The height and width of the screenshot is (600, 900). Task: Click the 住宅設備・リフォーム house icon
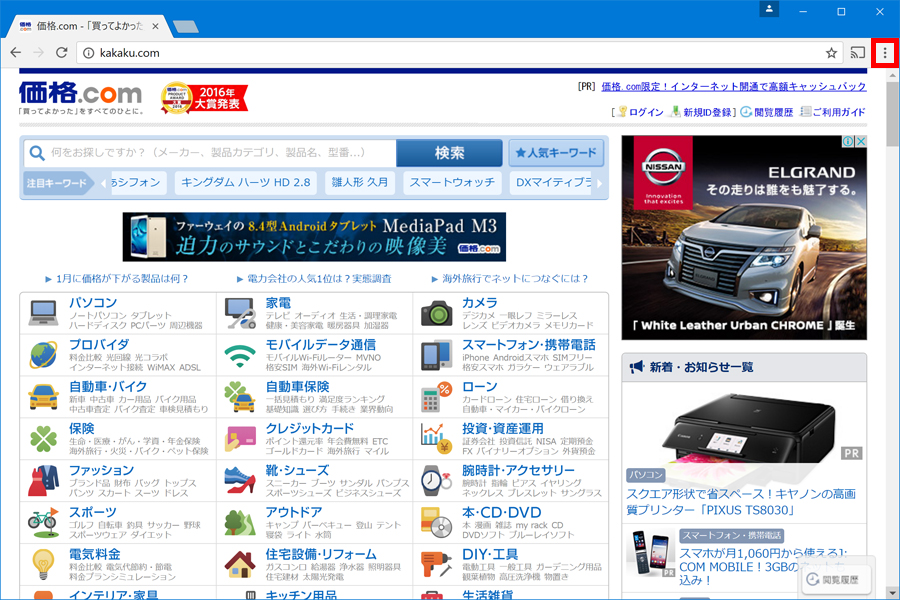(240, 564)
